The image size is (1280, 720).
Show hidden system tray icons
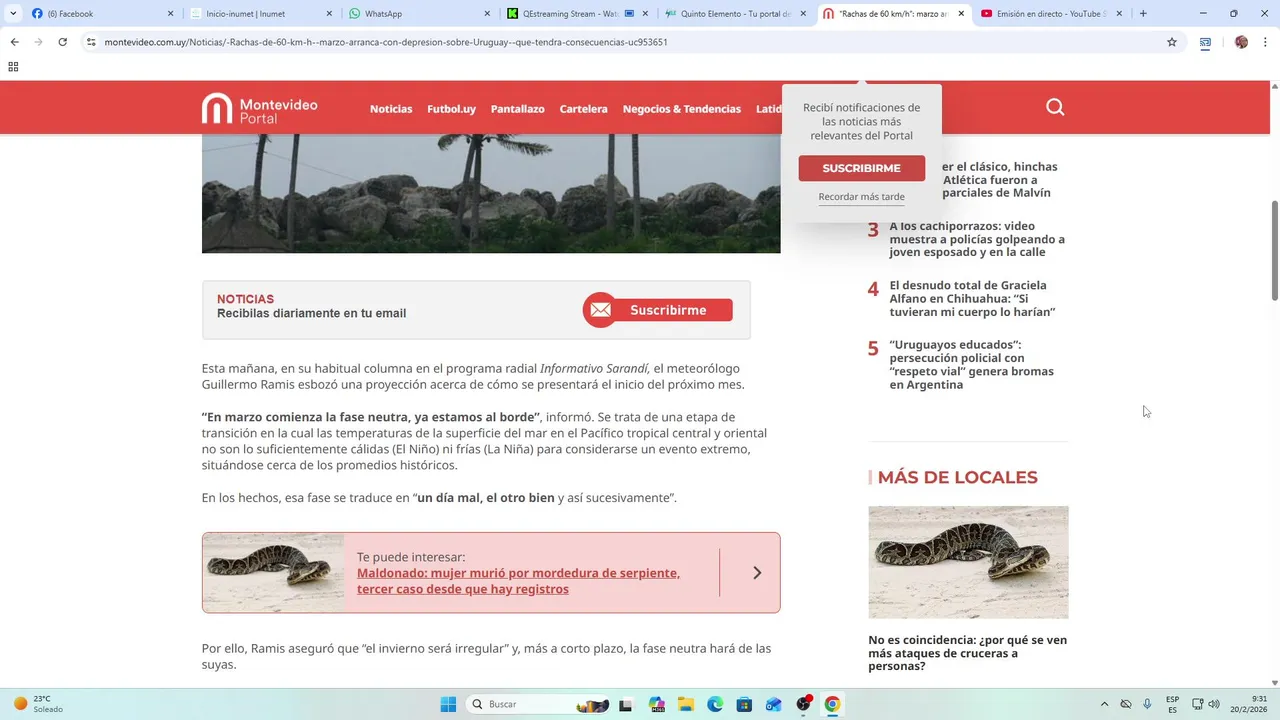1104,704
